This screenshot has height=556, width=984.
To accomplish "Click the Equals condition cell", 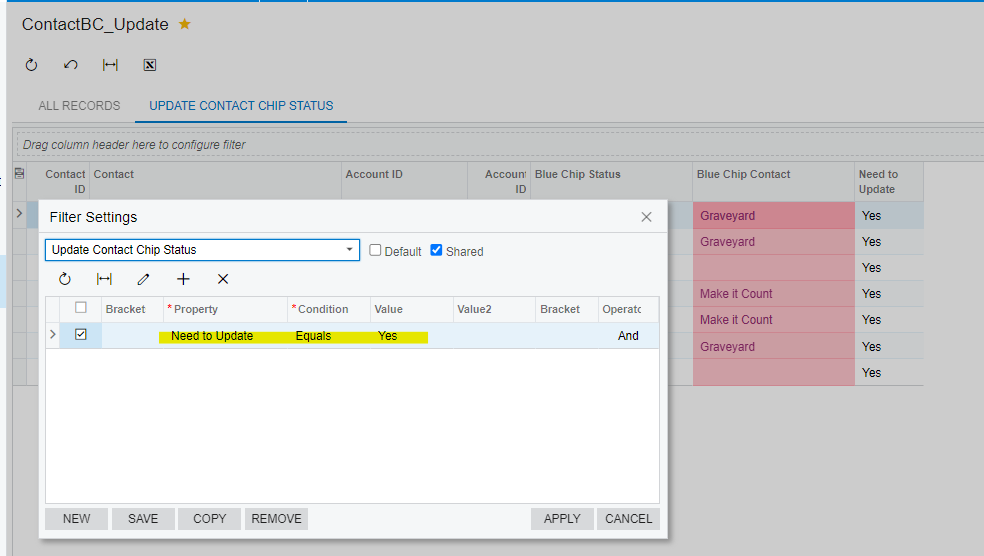I will tap(329, 336).
